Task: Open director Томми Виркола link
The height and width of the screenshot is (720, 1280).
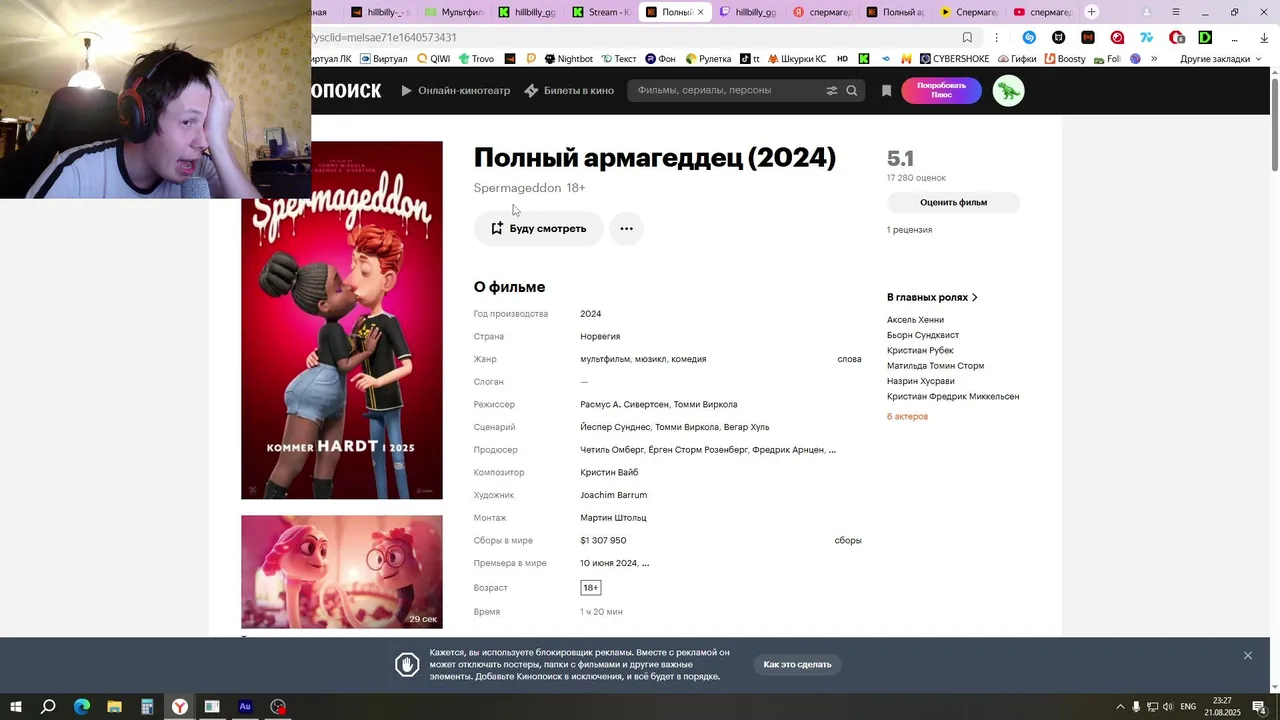Action: coord(705,404)
